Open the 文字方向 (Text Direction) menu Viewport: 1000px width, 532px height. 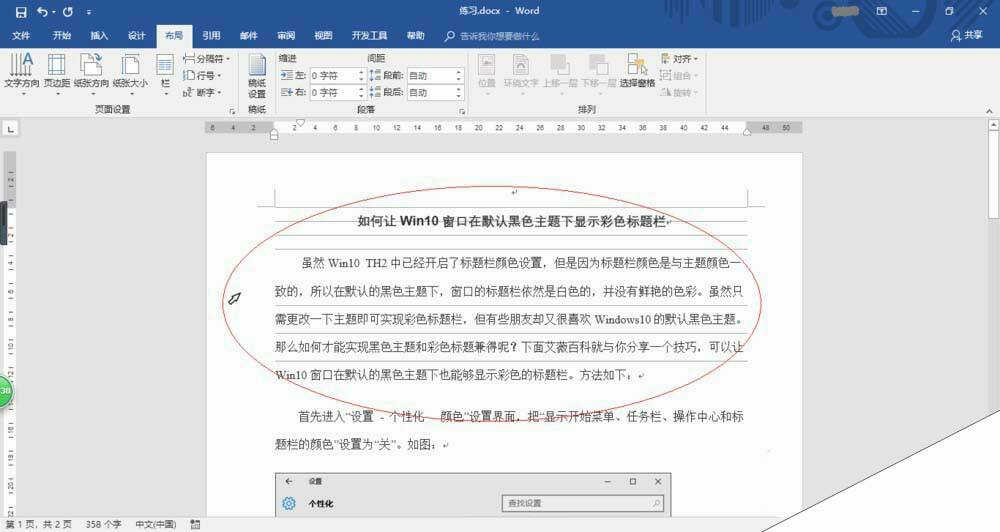coord(22,74)
